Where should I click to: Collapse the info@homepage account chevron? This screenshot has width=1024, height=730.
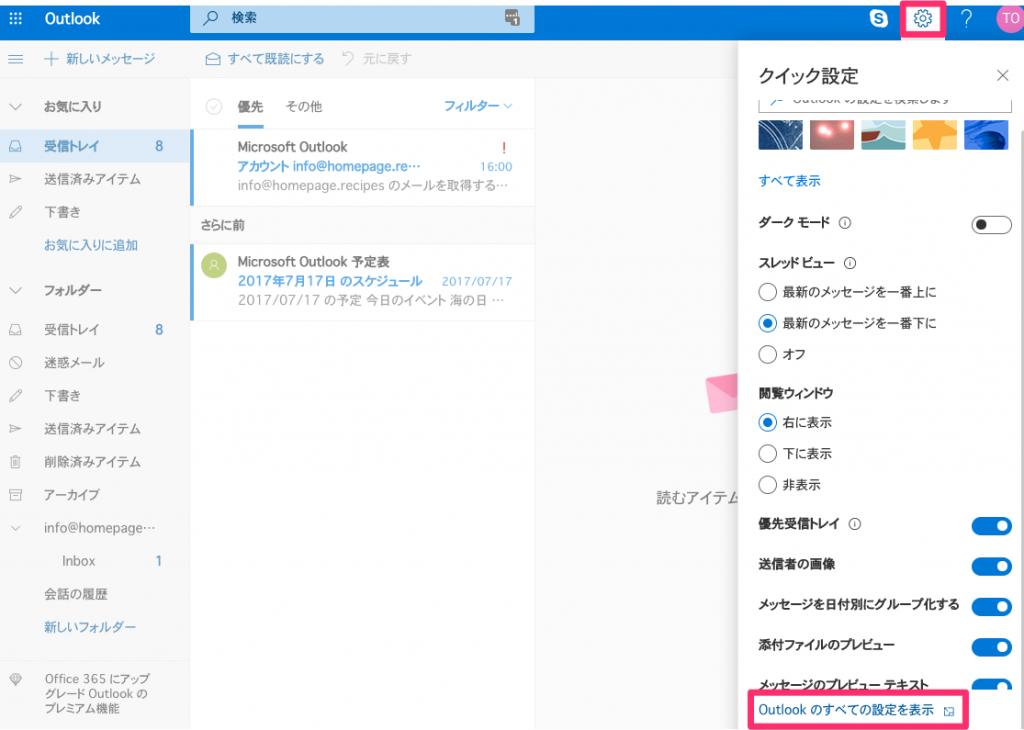pos(16,528)
